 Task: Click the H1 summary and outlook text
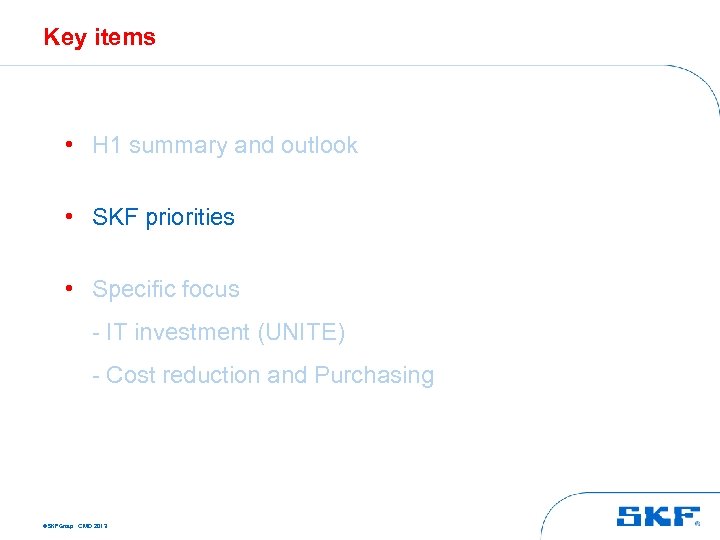(x=224, y=146)
